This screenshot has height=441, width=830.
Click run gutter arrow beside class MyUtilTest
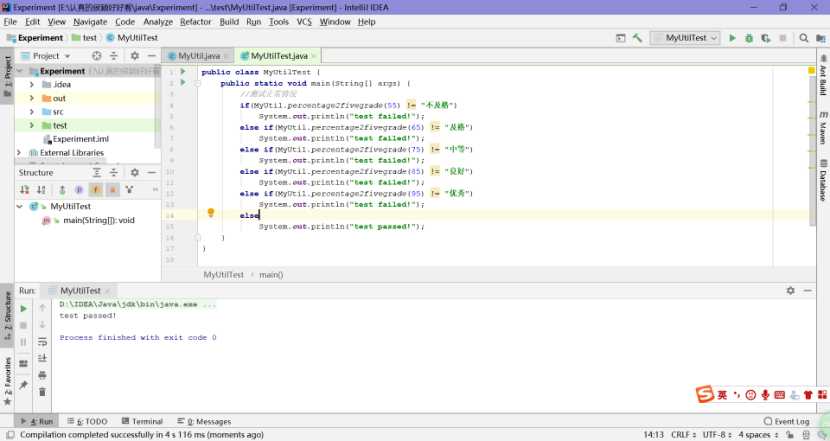pos(183,71)
